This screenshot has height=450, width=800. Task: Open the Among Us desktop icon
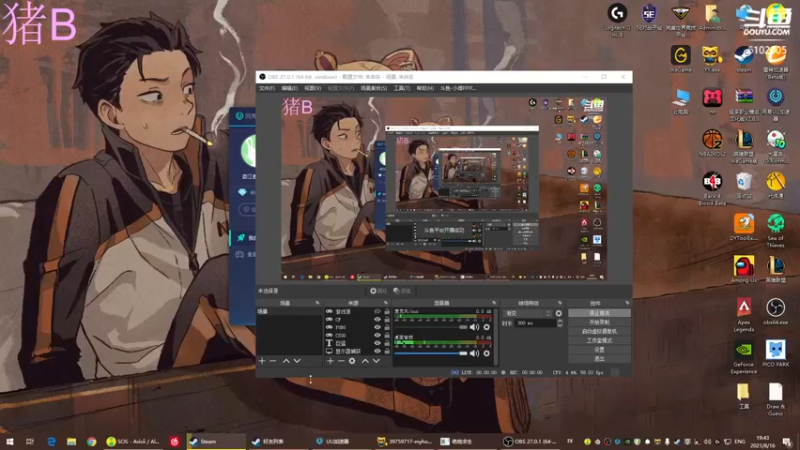(743, 269)
